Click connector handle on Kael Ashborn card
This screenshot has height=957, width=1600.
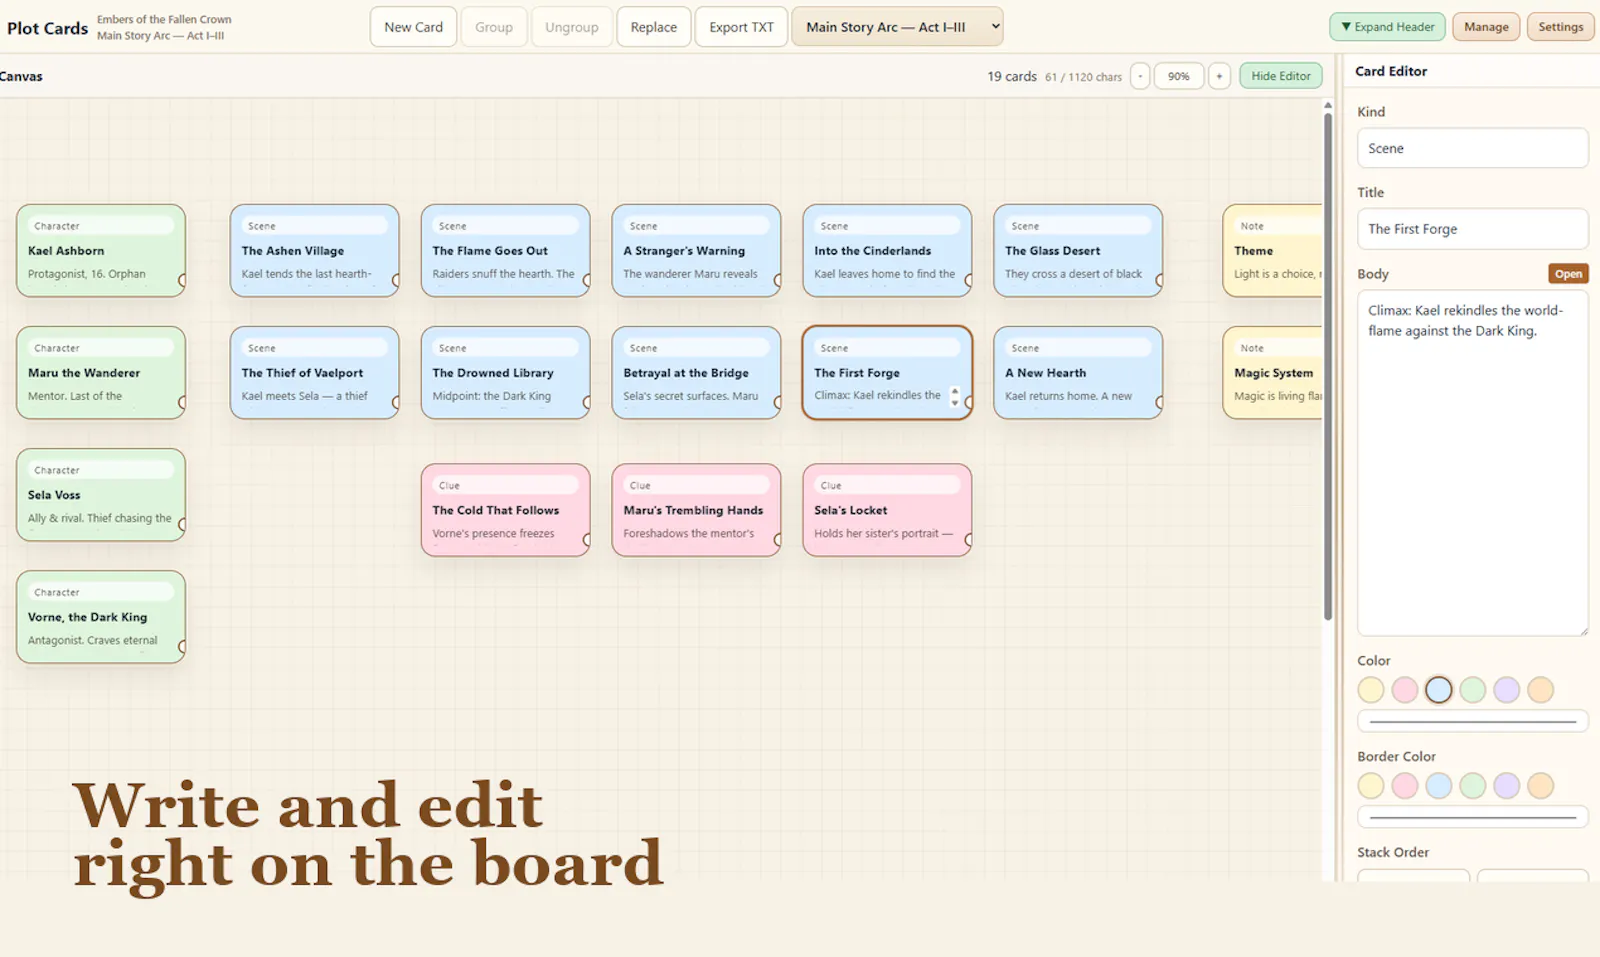click(x=183, y=281)
